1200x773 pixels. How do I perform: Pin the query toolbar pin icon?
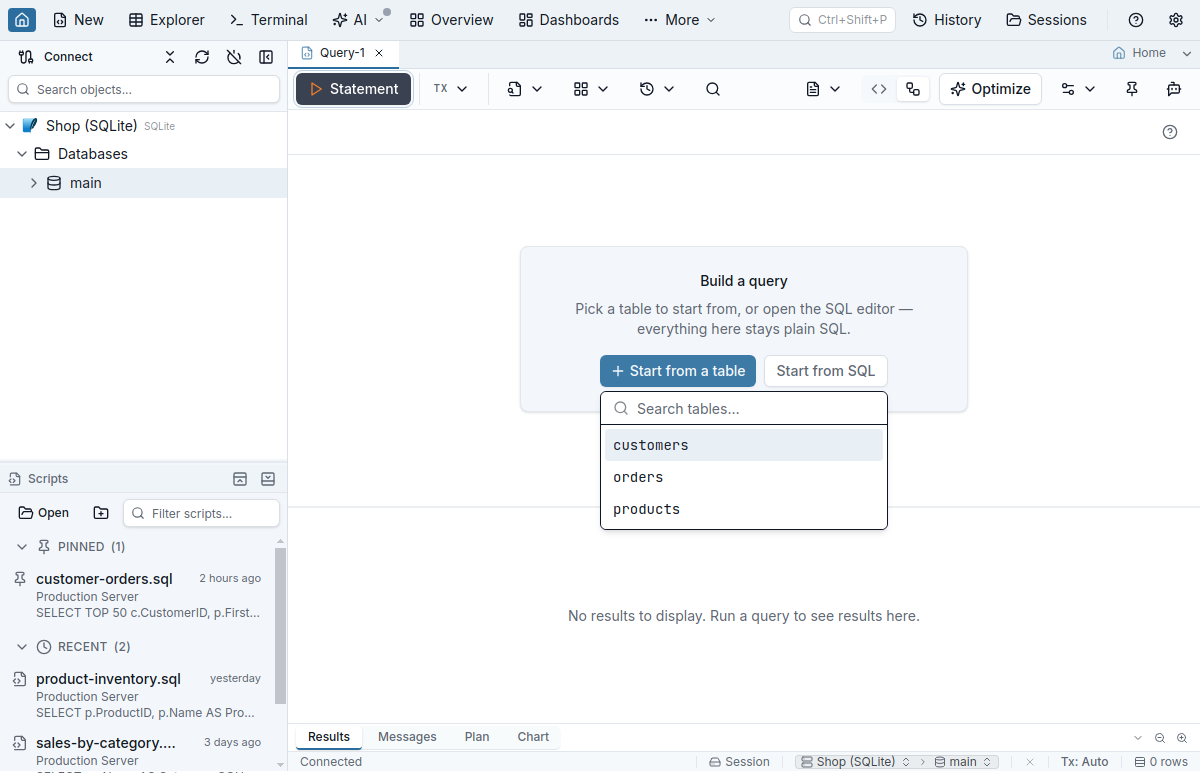coord(1132,89)
